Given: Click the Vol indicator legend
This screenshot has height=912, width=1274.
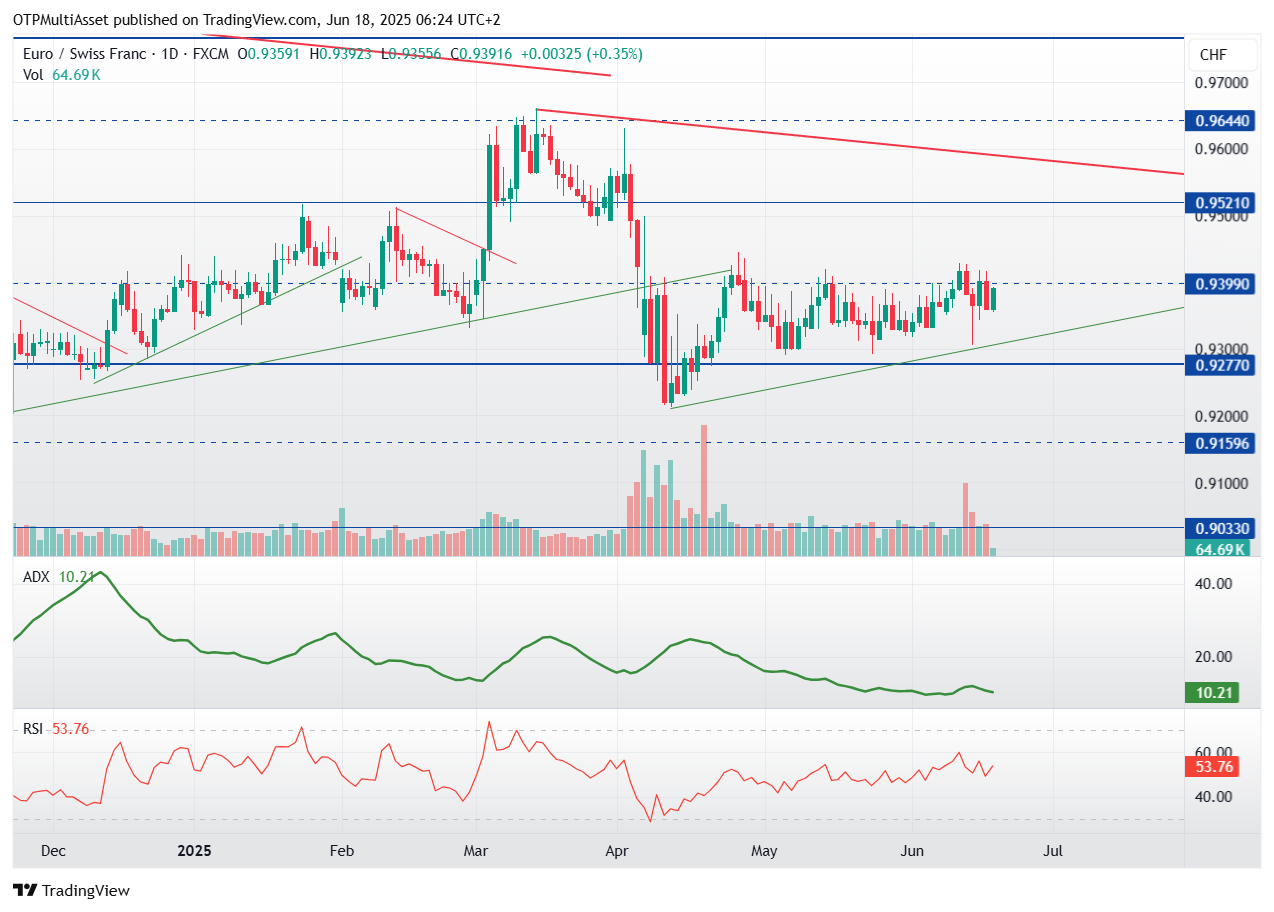Looking at the screenshot, I should pos(60,74).
